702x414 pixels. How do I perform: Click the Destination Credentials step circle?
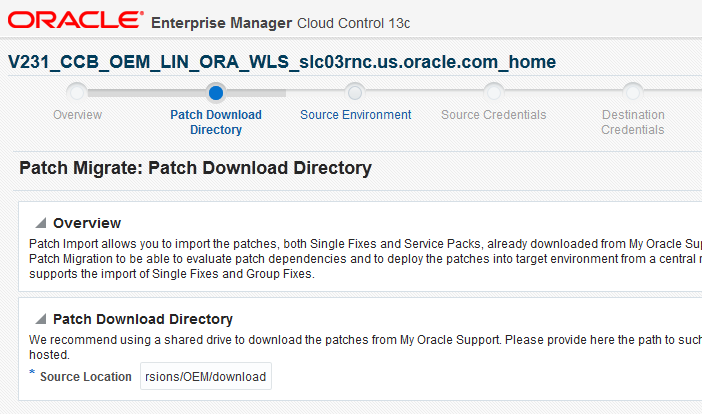tap(633, 93)
